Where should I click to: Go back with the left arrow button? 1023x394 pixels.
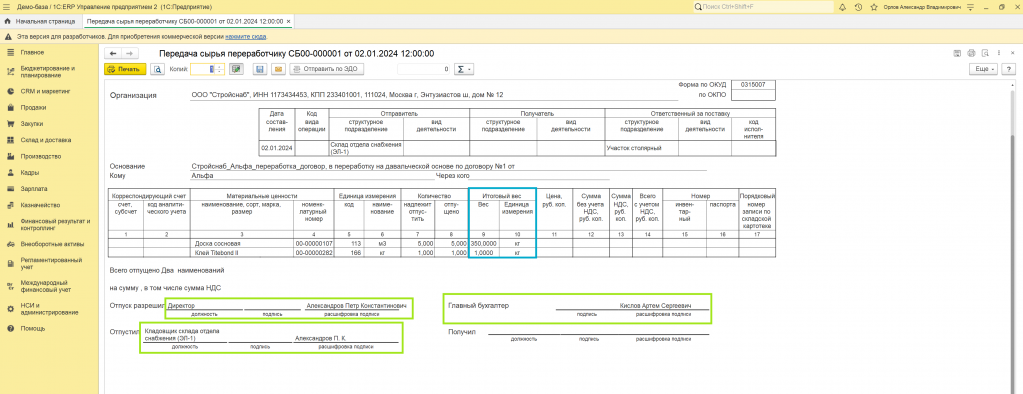(113, 53)
